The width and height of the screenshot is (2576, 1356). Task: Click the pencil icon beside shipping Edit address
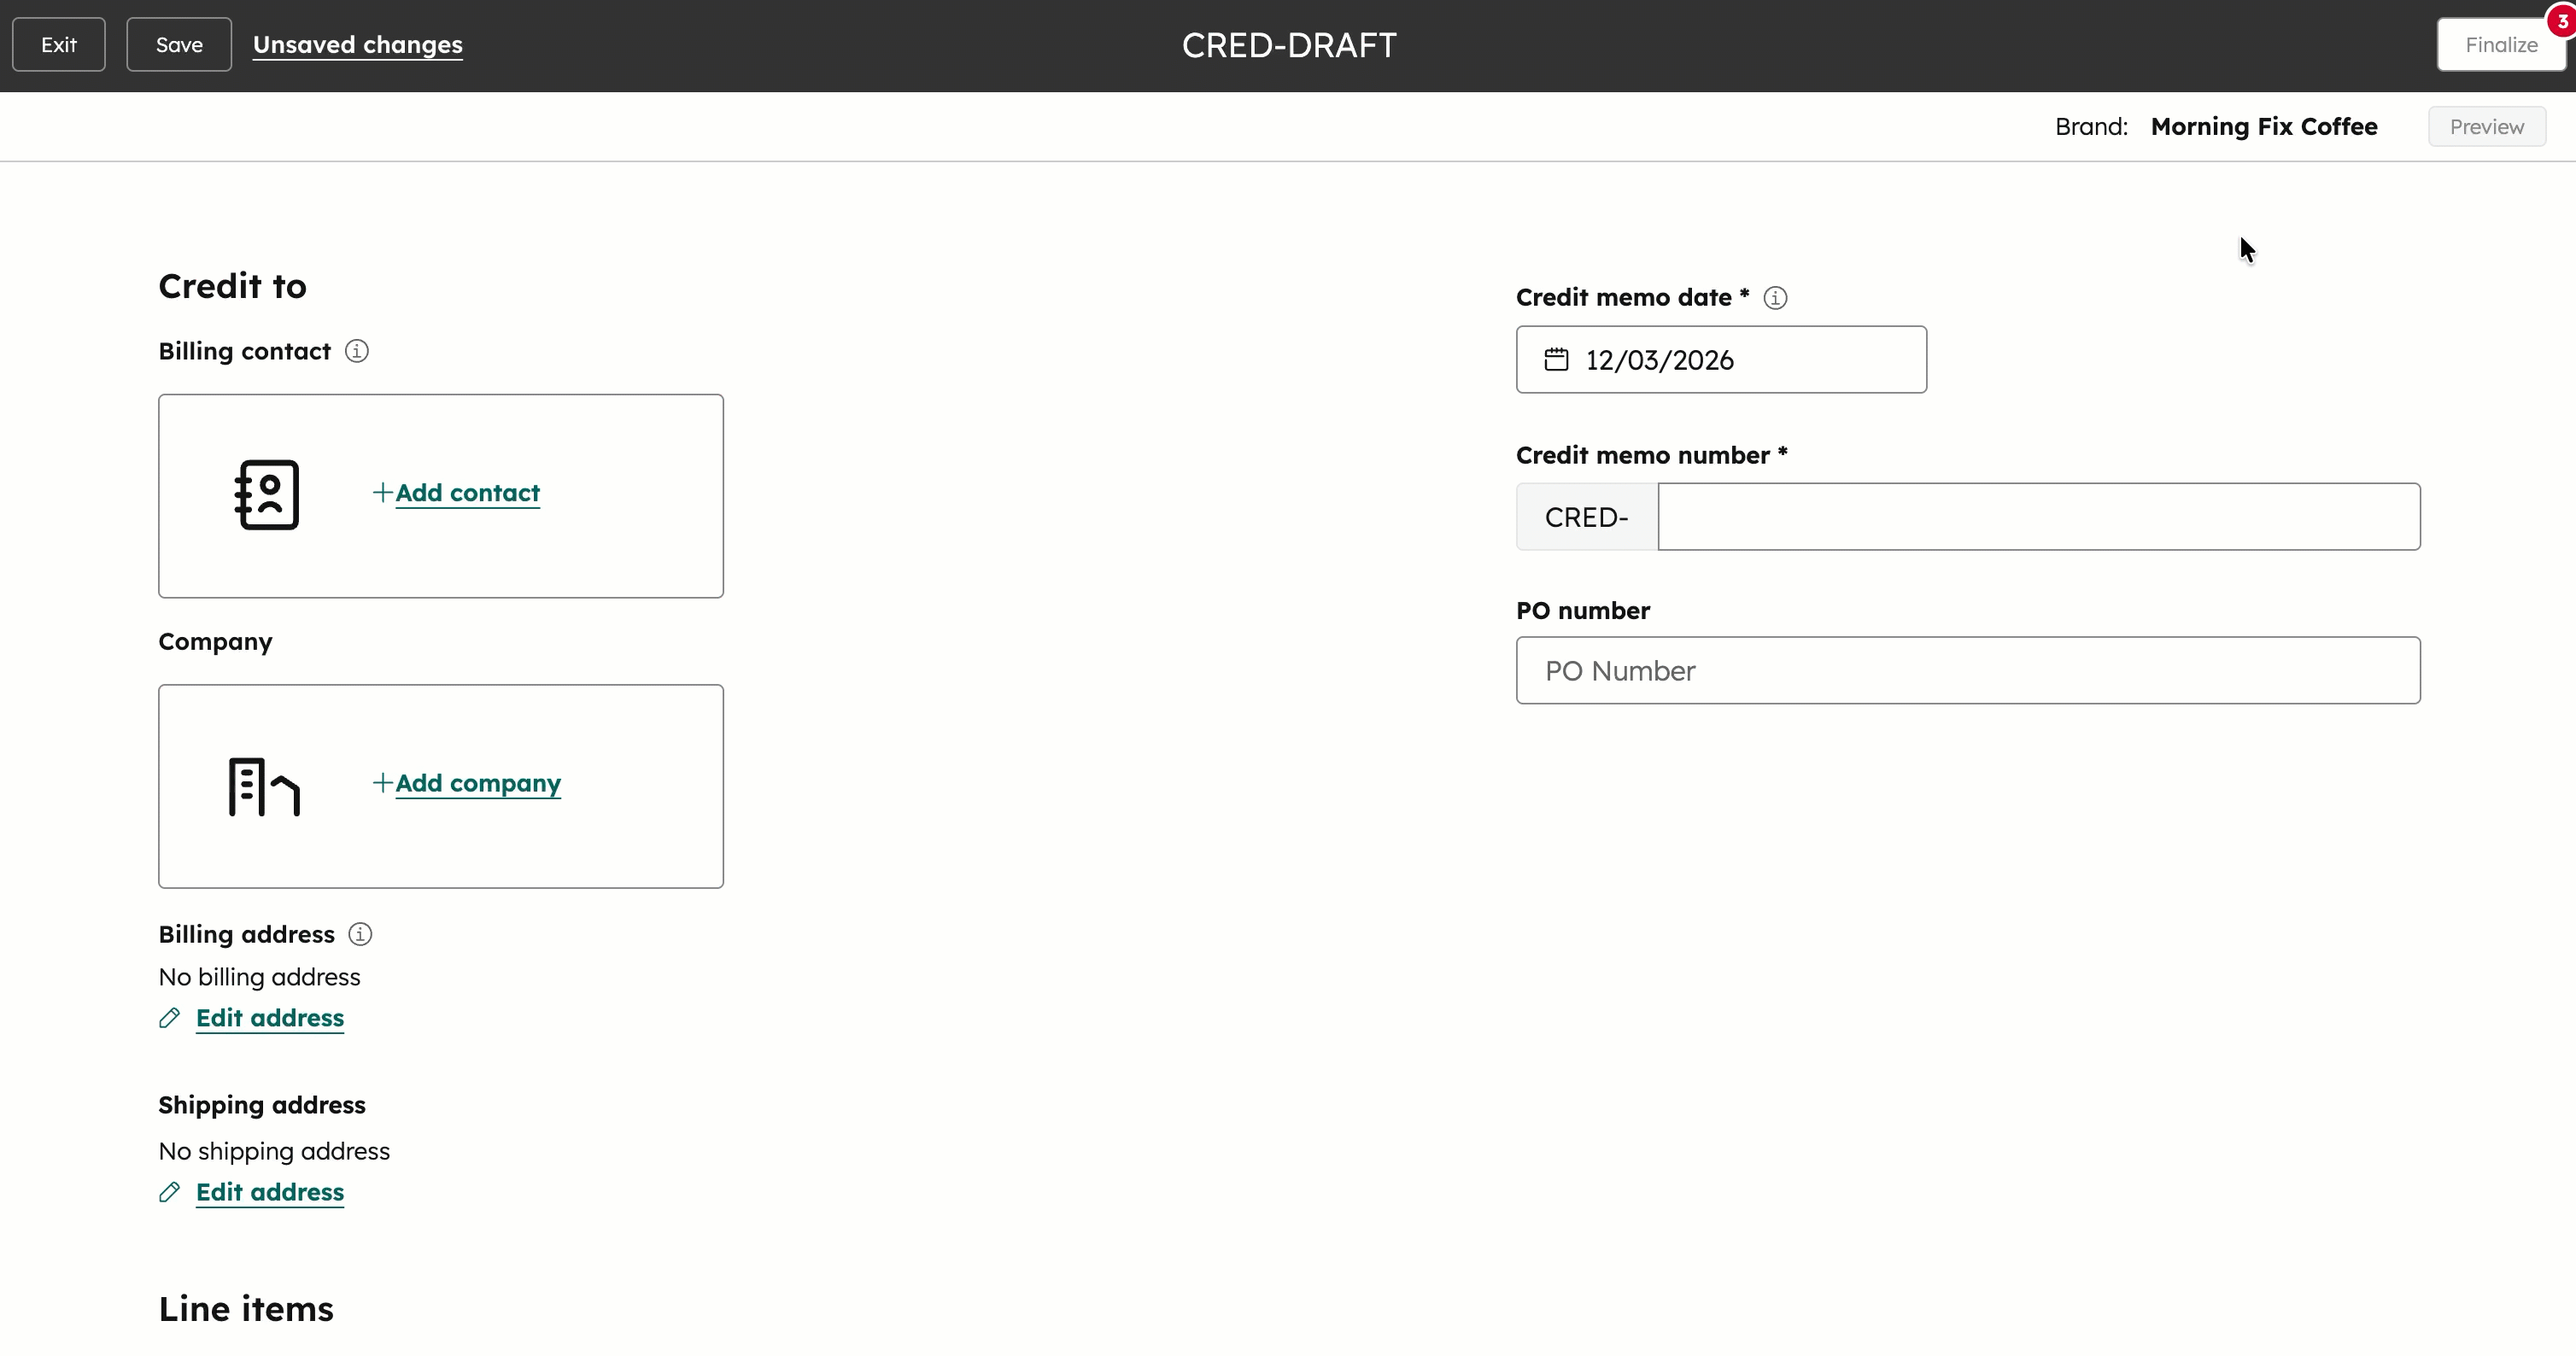pyautogui.click(x=170, y=1192)
